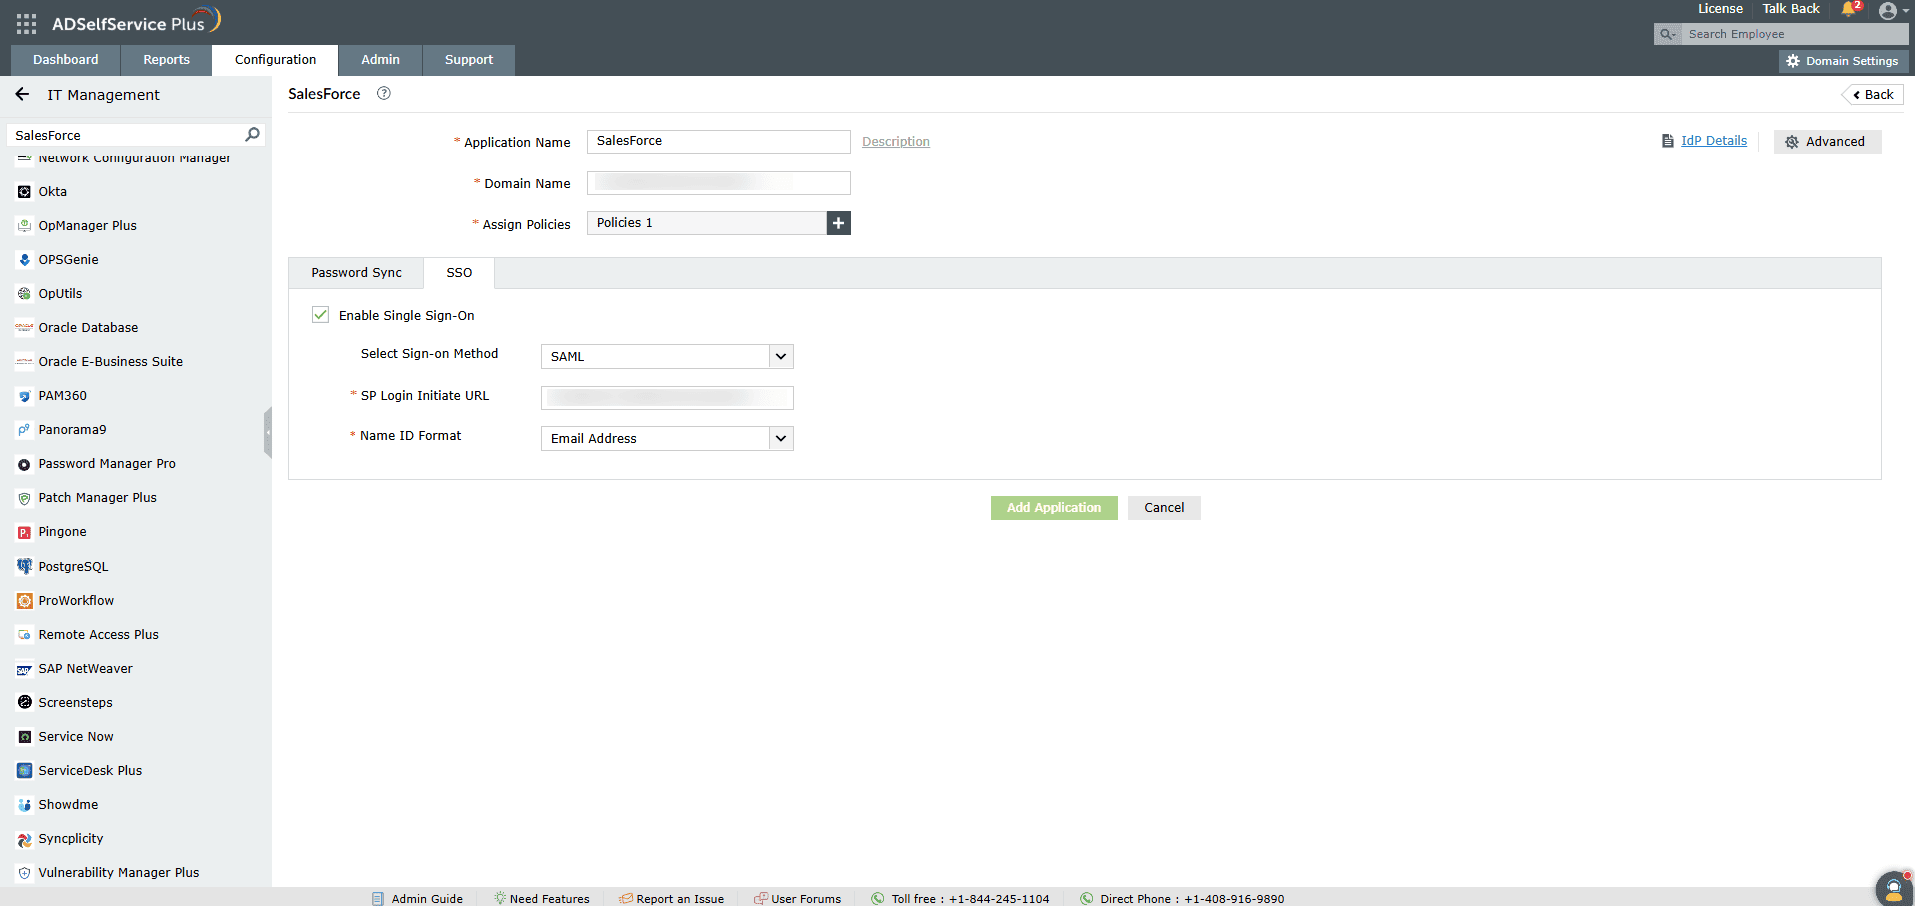The image size is (1915, 906).
Task: Open SalesForce help question mark icon
Action: (383, 93)
